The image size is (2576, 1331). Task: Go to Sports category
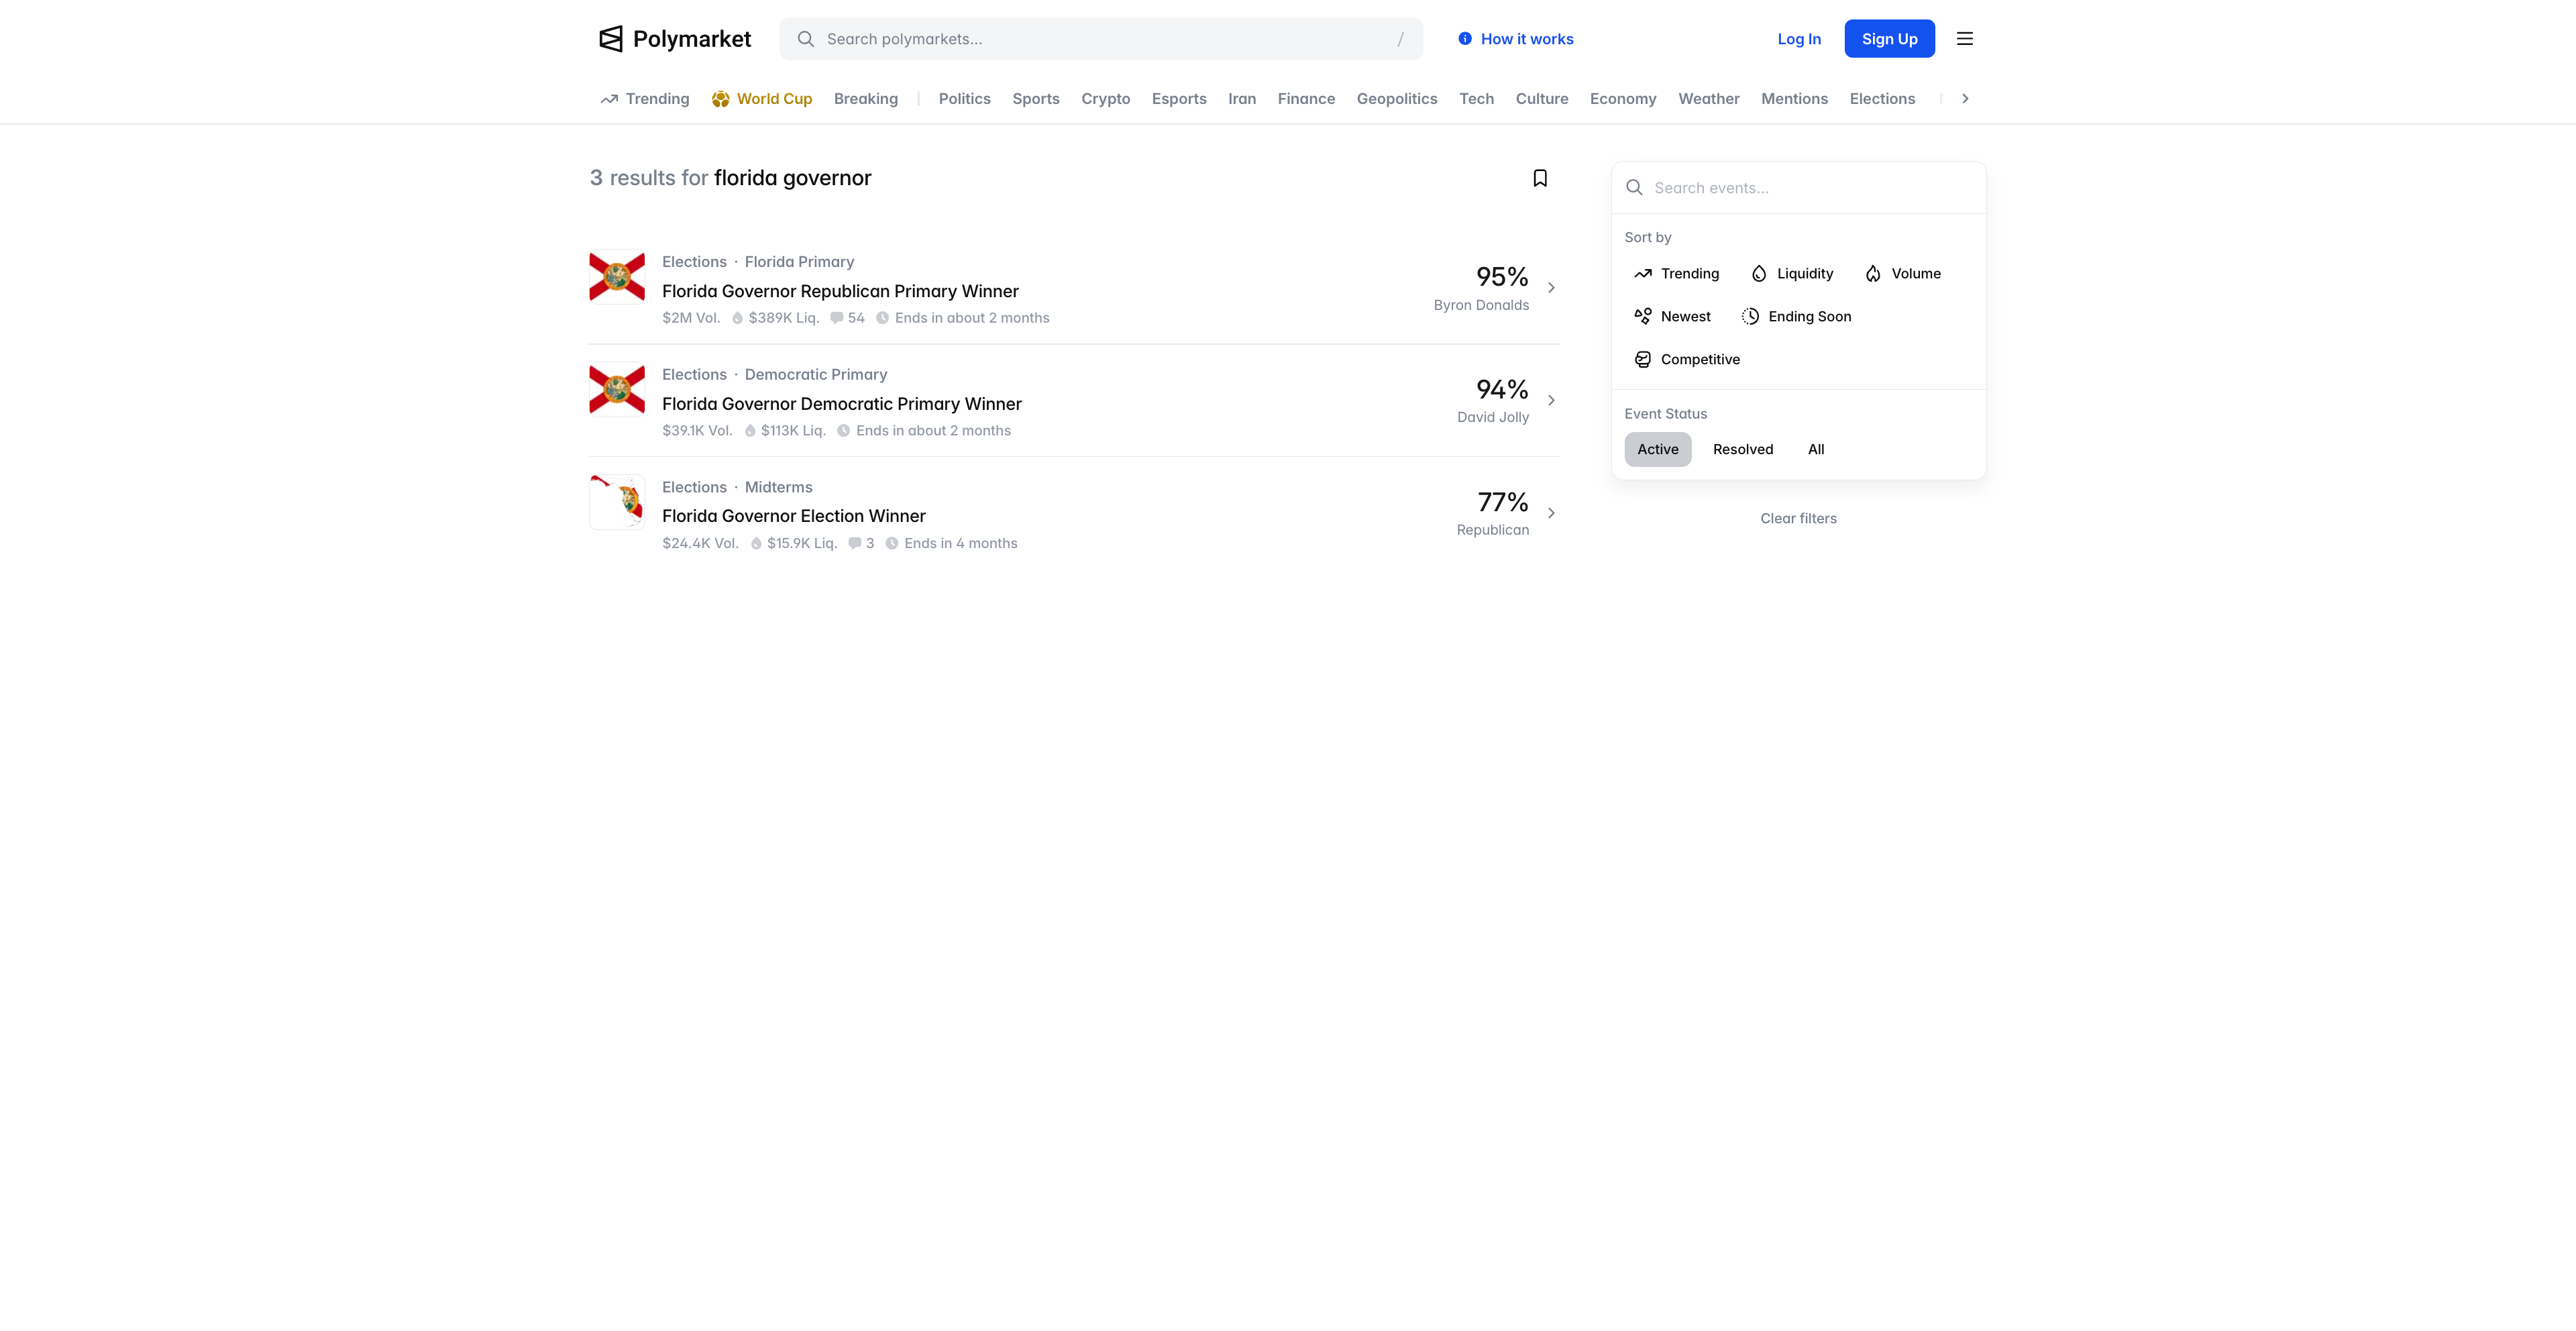coord(1036,99)
